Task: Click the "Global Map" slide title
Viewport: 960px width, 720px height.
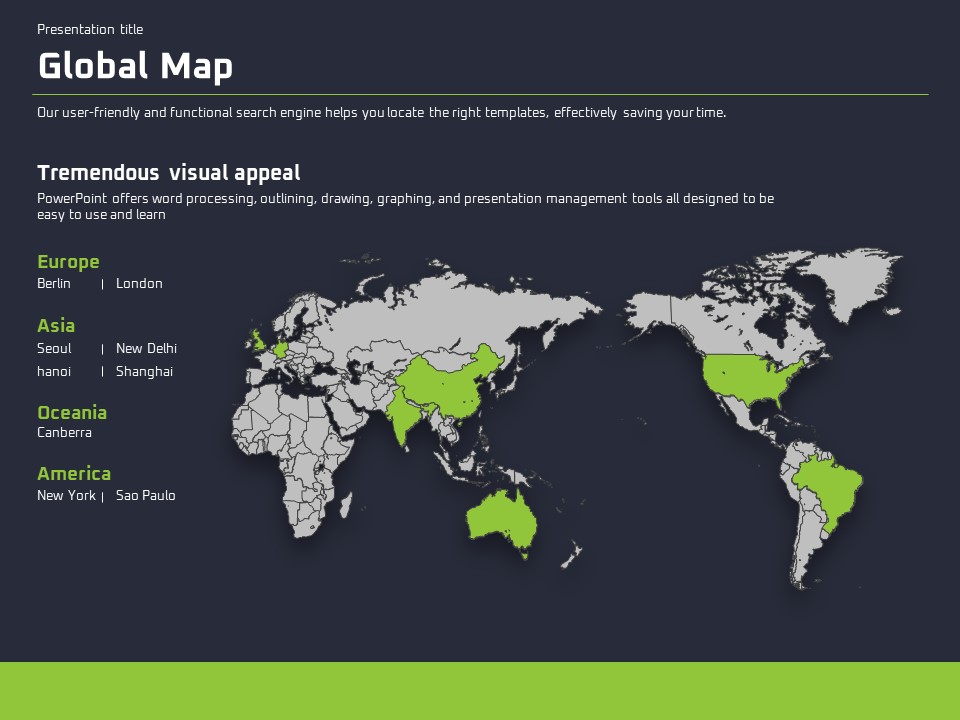Action: click(135, 67)
